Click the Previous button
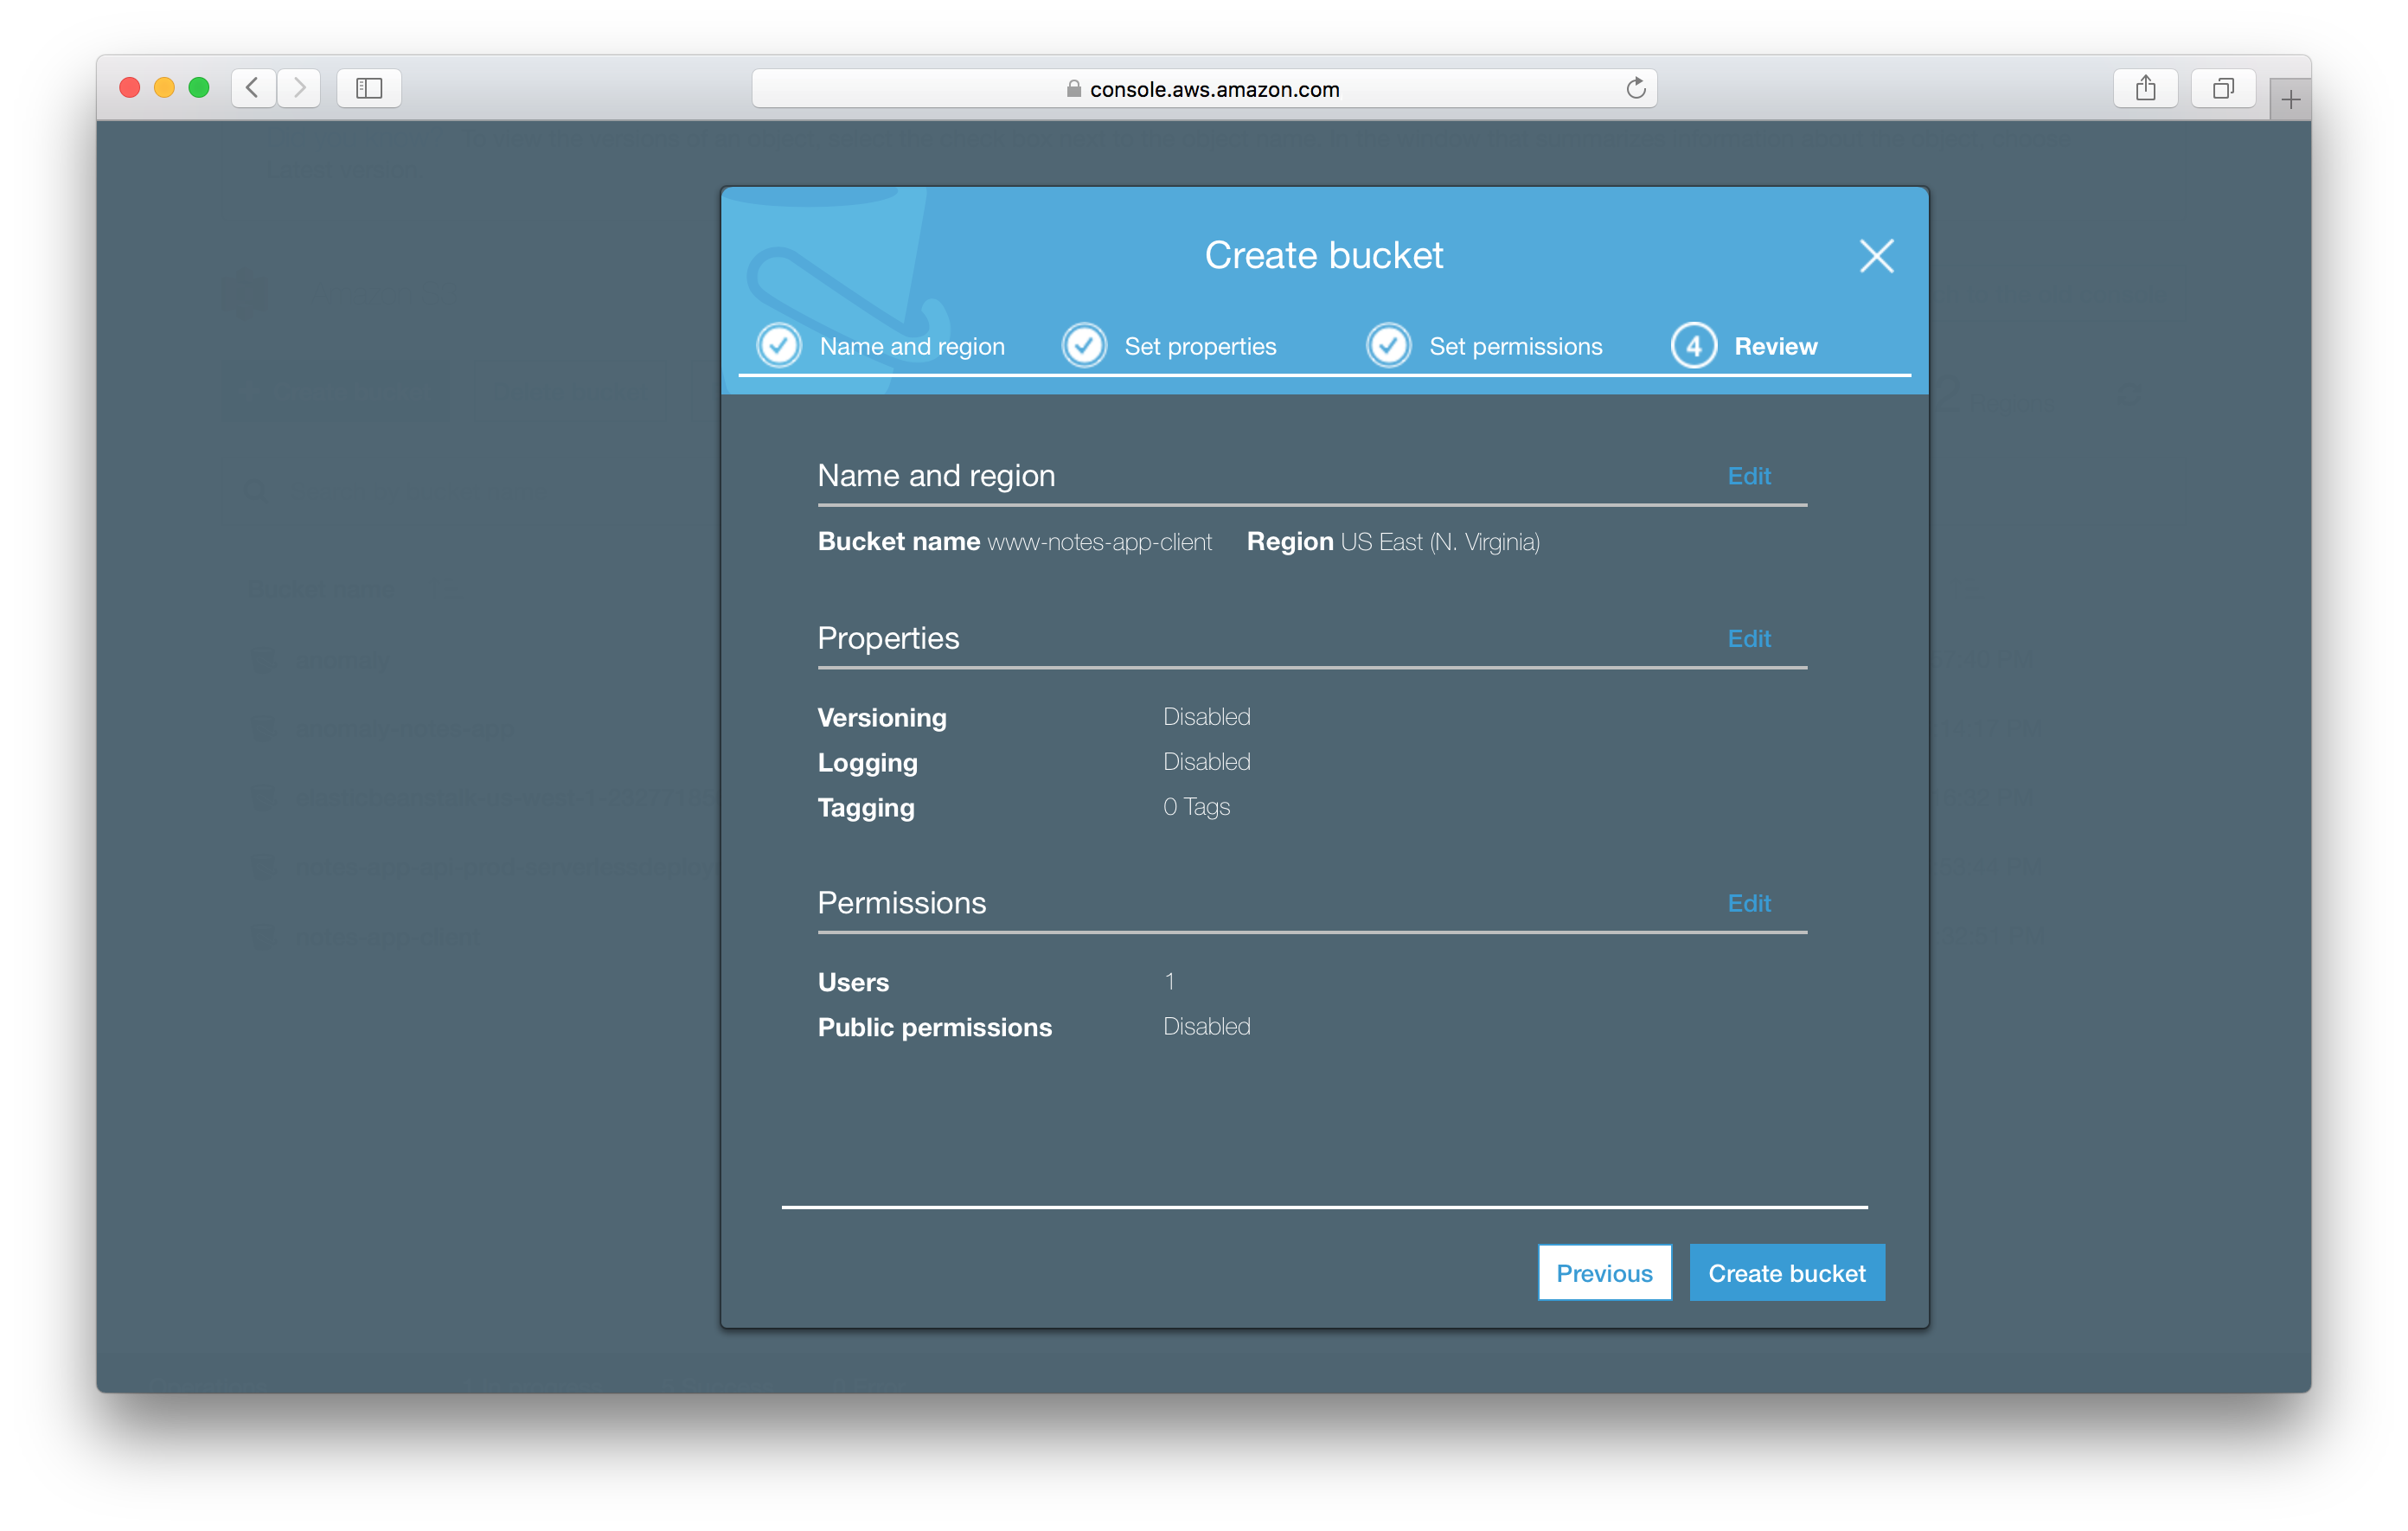This screenshot has width=2408, height=1531. (1603, 1272)
